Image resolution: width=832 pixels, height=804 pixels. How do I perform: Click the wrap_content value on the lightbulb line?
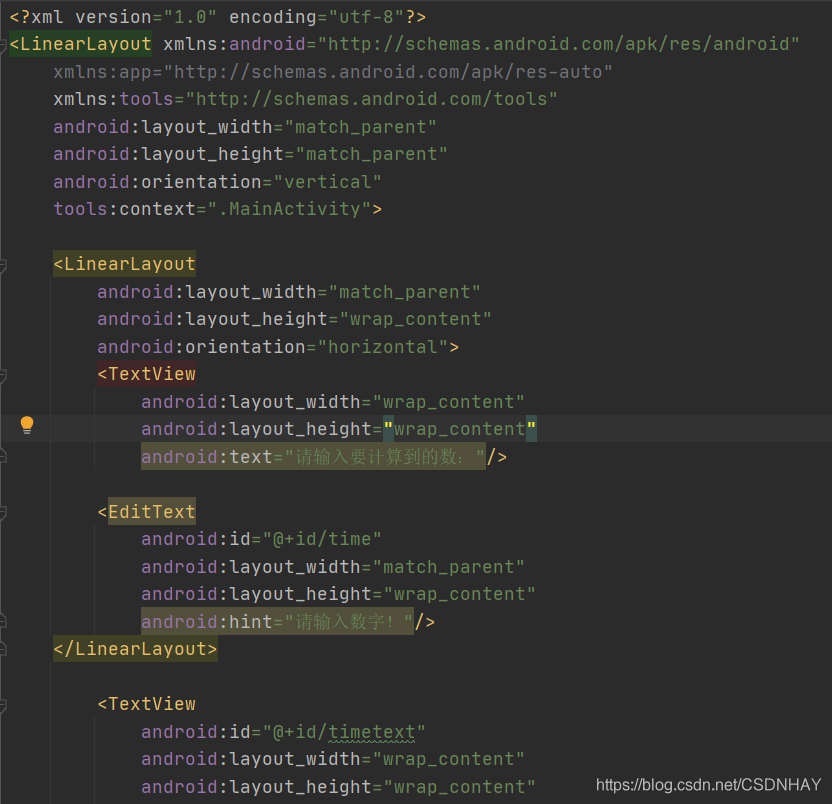460,429
